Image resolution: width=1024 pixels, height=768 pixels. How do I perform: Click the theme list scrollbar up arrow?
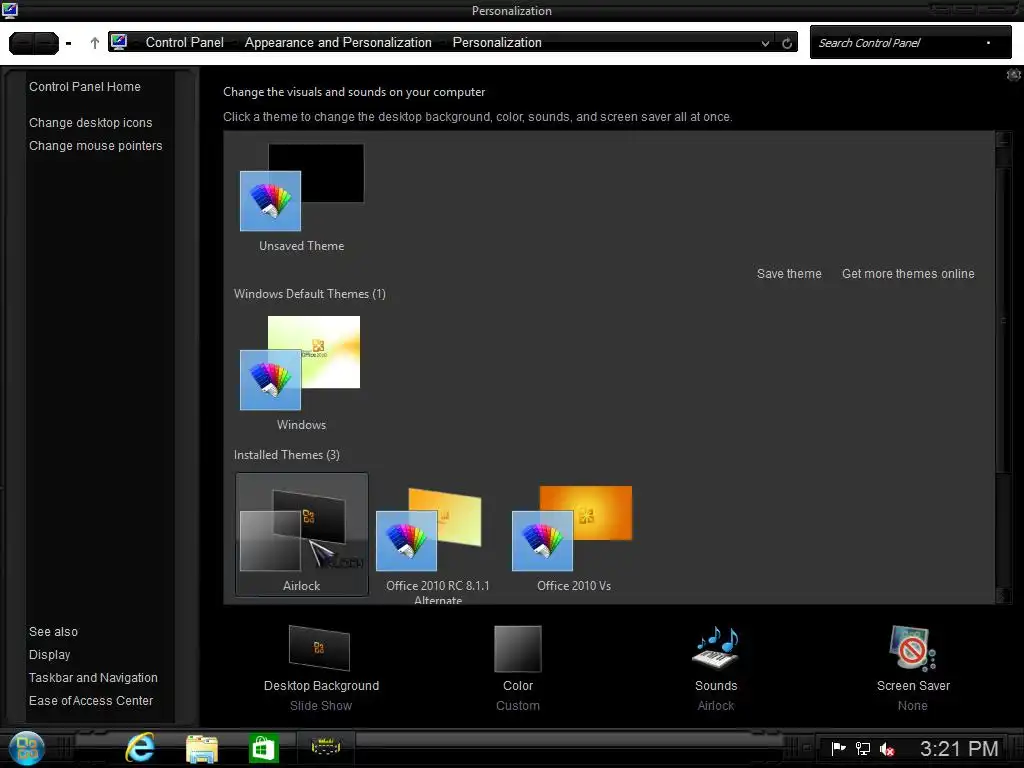1003,140
